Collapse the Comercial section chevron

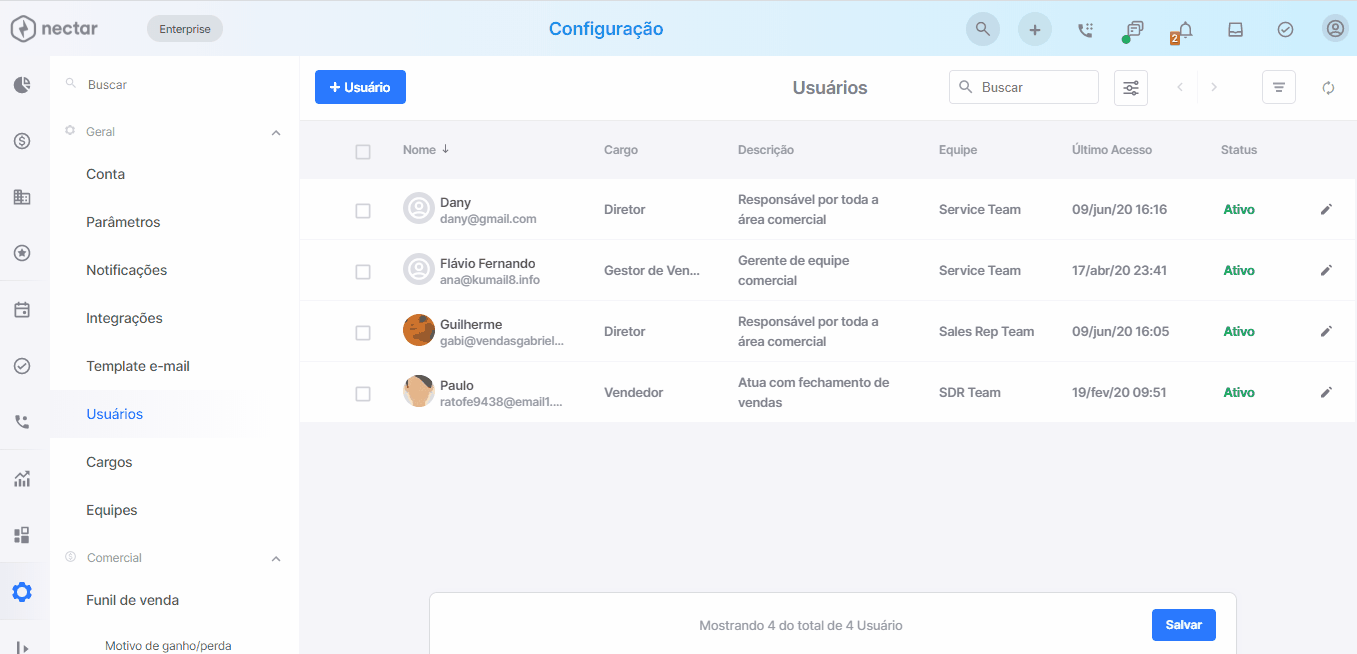[276, 558]
